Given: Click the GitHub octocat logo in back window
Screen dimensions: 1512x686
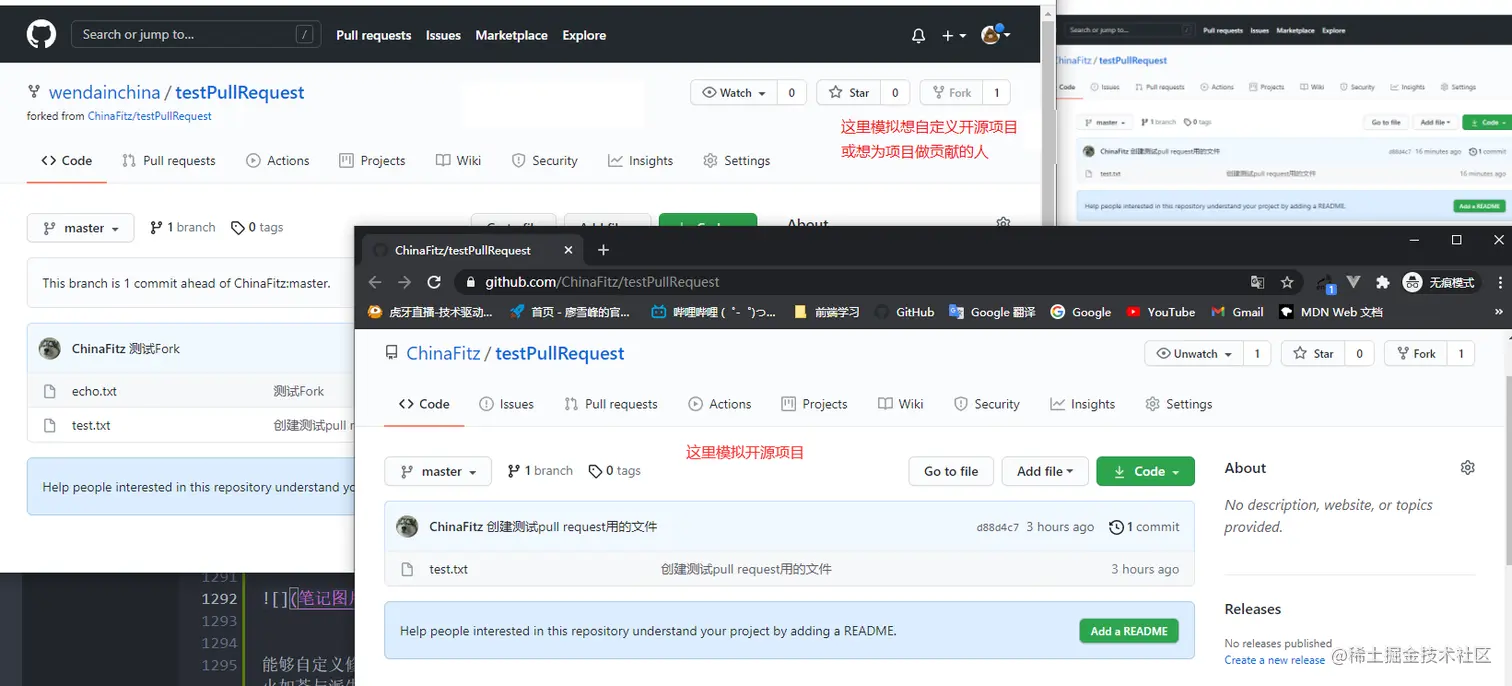Looking at the screenshot, I should tap(41, 35).
